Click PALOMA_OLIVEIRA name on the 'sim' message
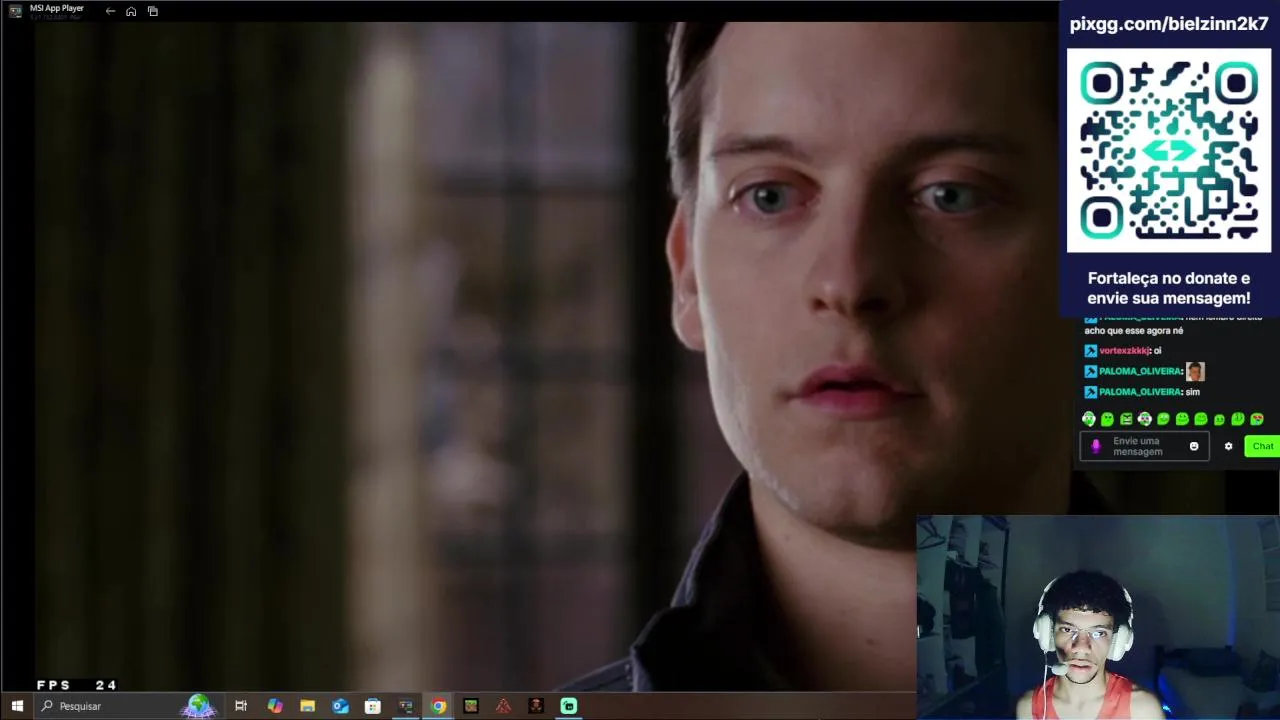The image size is (1280, 720). click(1140, 392)
